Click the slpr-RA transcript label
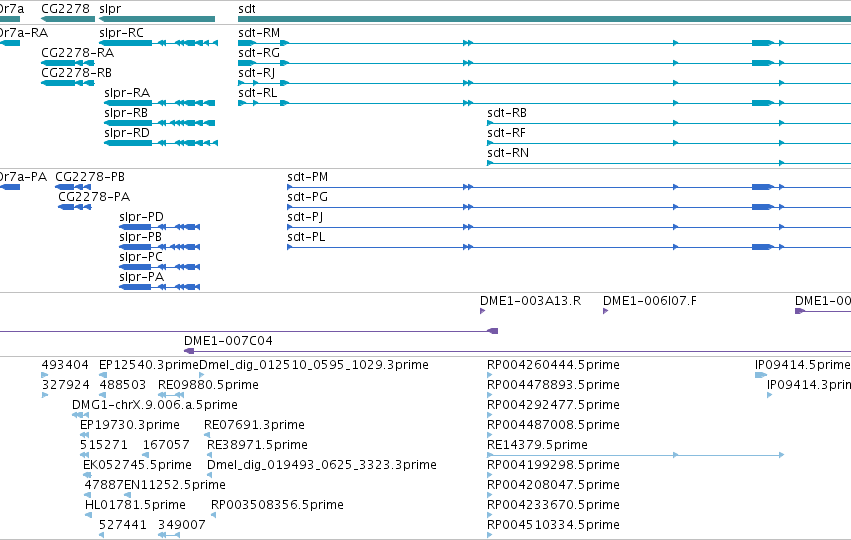Image resolution: width=851 pixels, height=540 pixels. (127, 93)
